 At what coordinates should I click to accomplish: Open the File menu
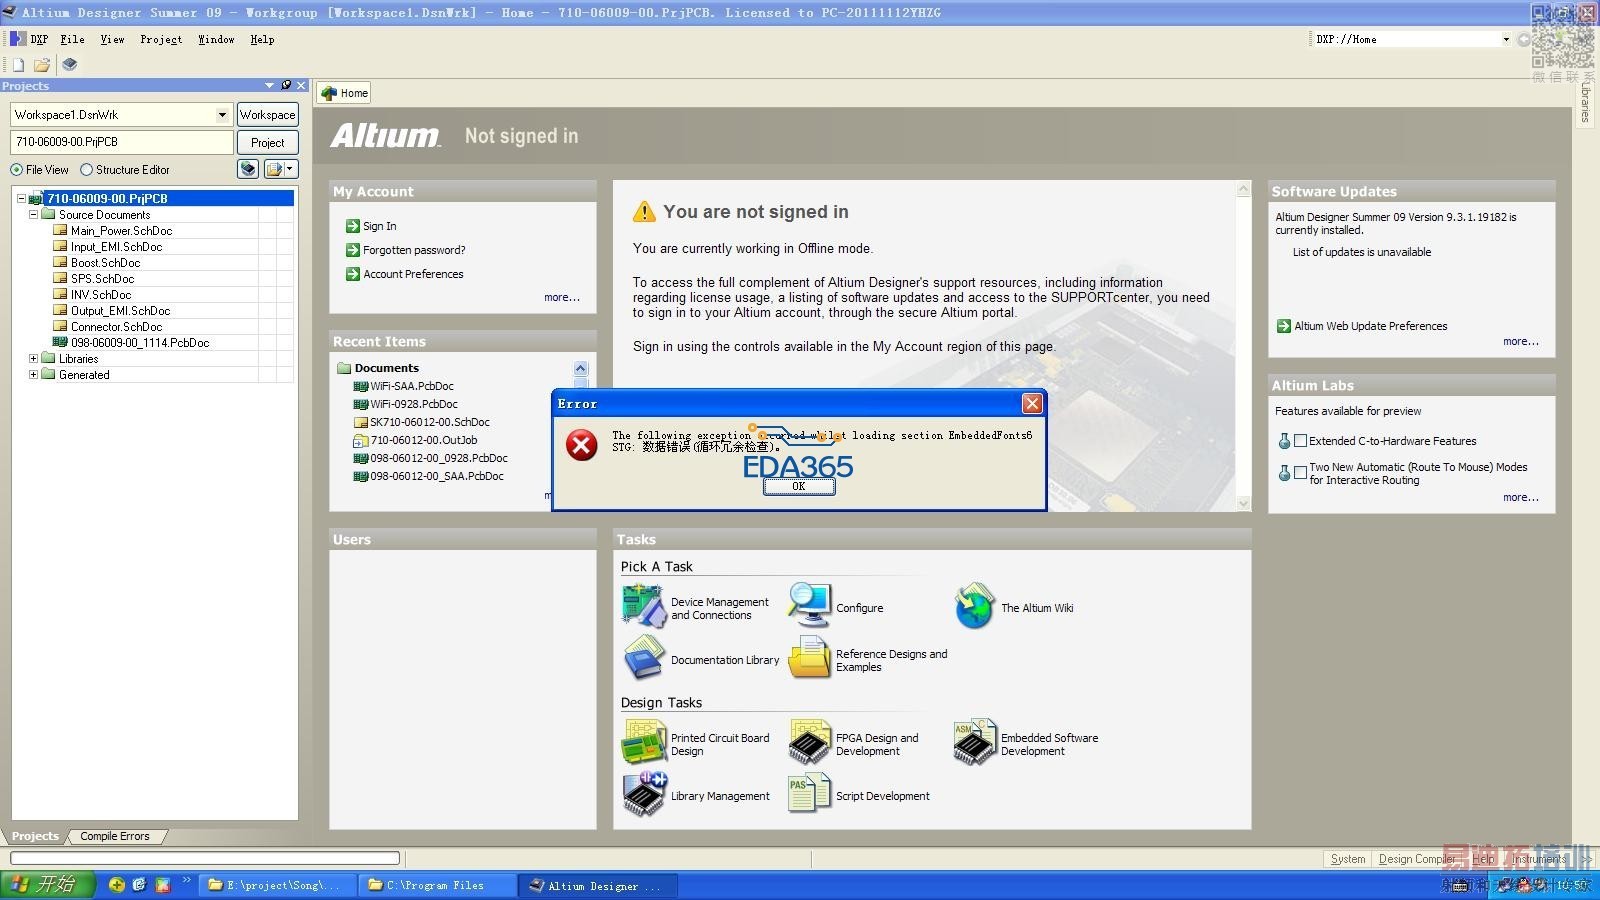(x=72, y=39)
